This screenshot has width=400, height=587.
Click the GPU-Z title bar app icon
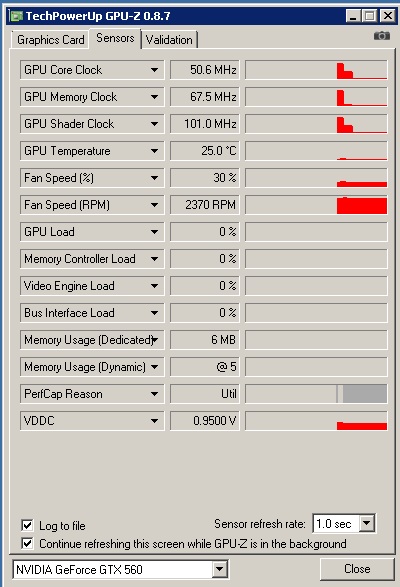point(16,16)
